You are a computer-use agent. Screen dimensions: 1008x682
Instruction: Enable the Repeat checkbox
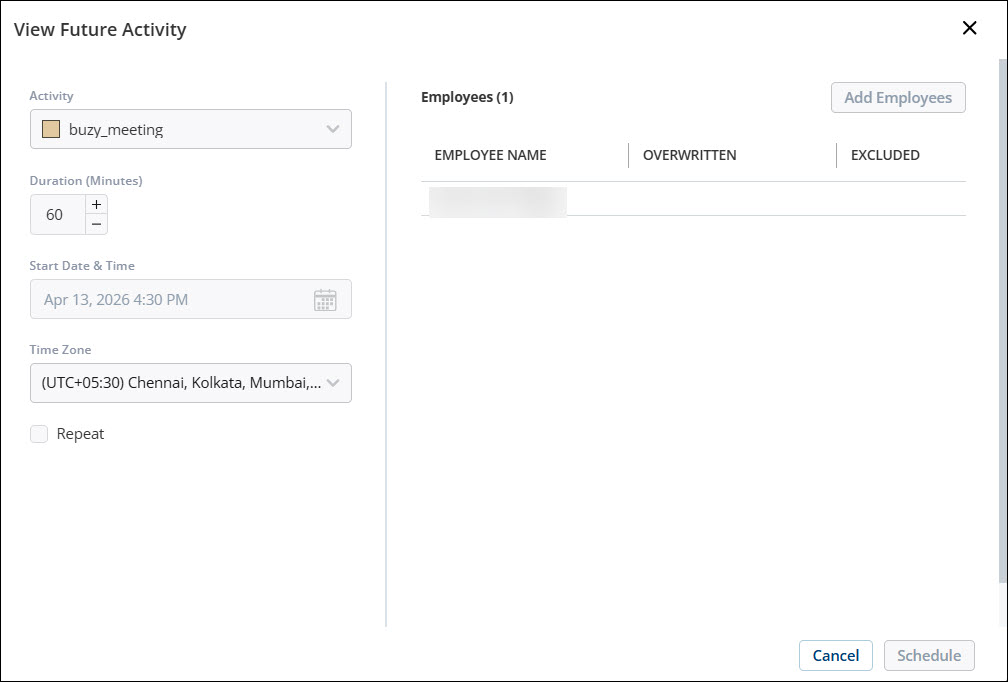(x=39, y=434)
